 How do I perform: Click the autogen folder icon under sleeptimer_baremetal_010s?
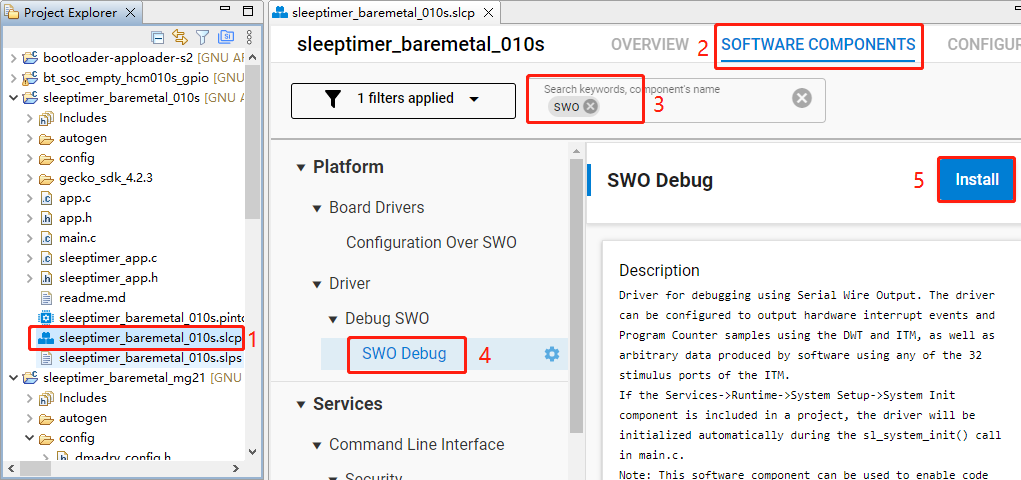[46, 138]
